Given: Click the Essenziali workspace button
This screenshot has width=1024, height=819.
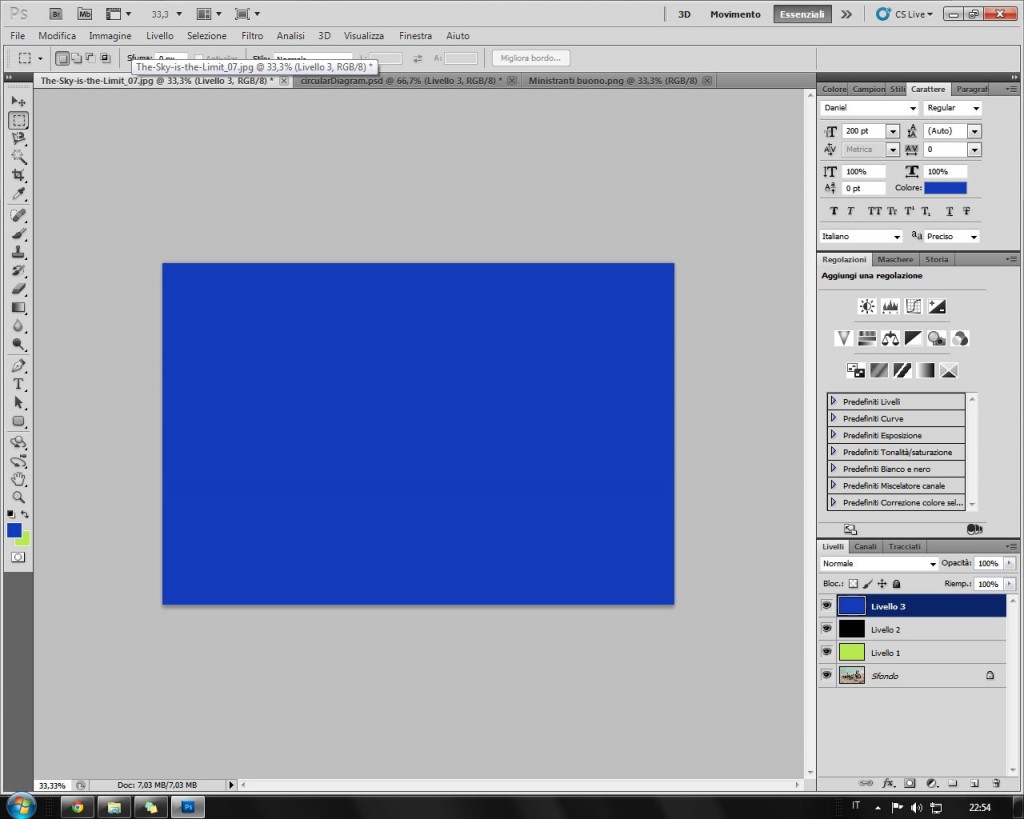Looking at the screenshot, I should coord(800,15).
